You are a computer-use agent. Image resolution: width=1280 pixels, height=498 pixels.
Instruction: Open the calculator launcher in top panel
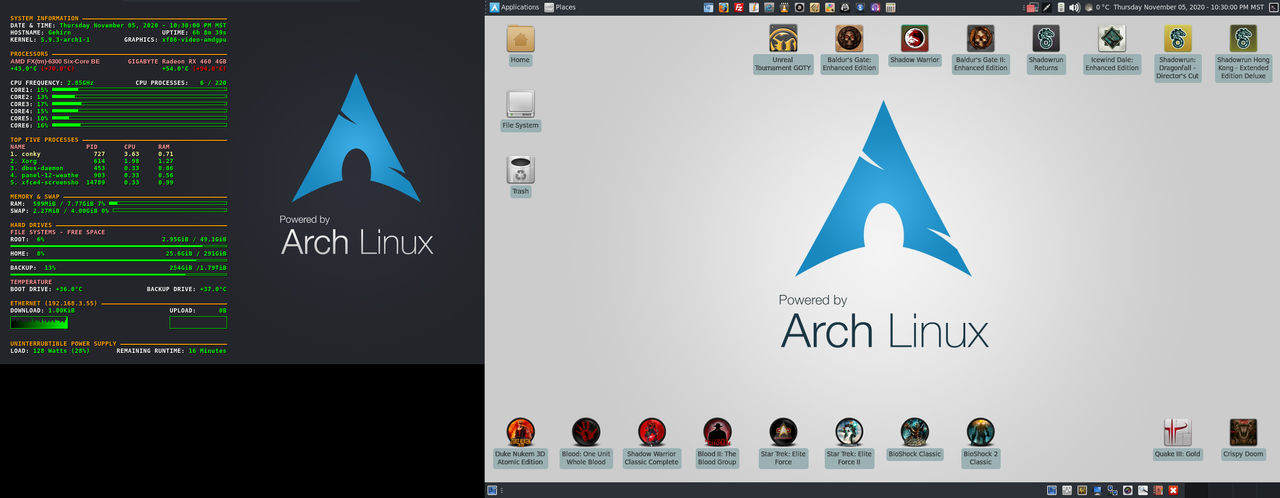coord(891,7)
